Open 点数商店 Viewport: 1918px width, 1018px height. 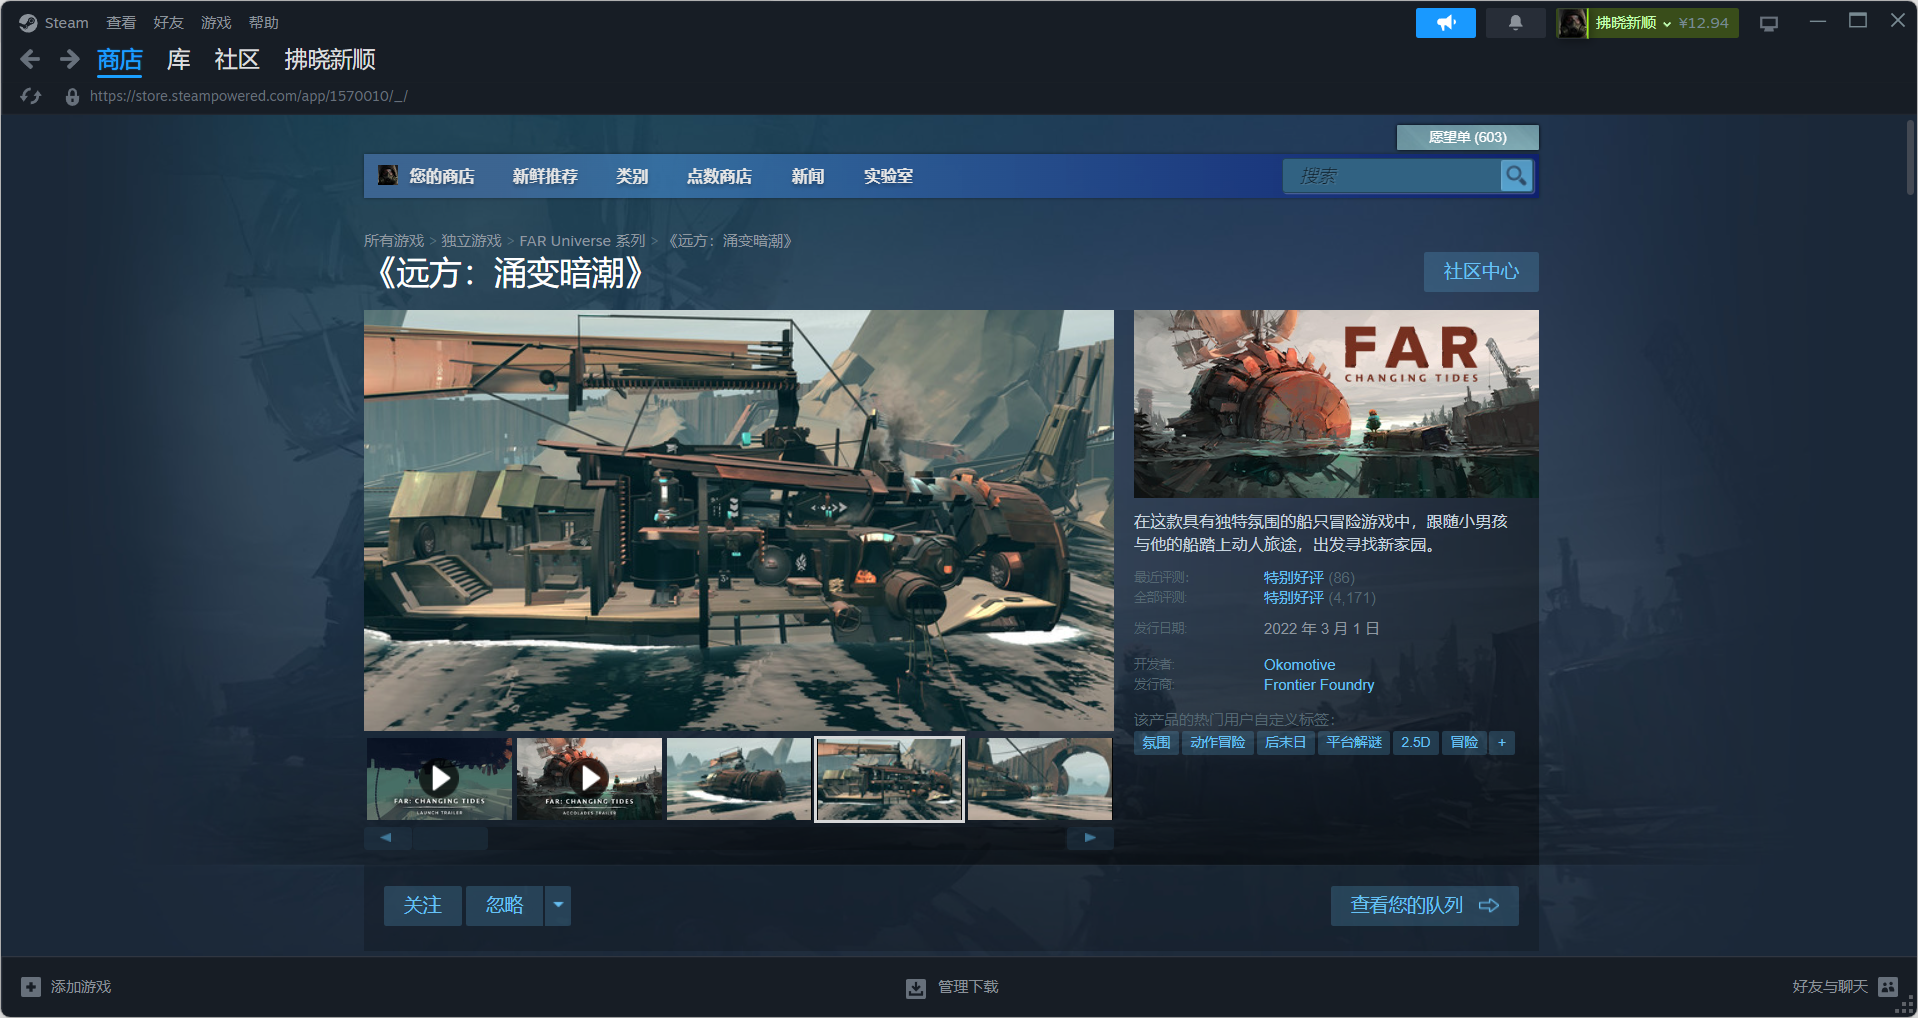pos(719,176)
